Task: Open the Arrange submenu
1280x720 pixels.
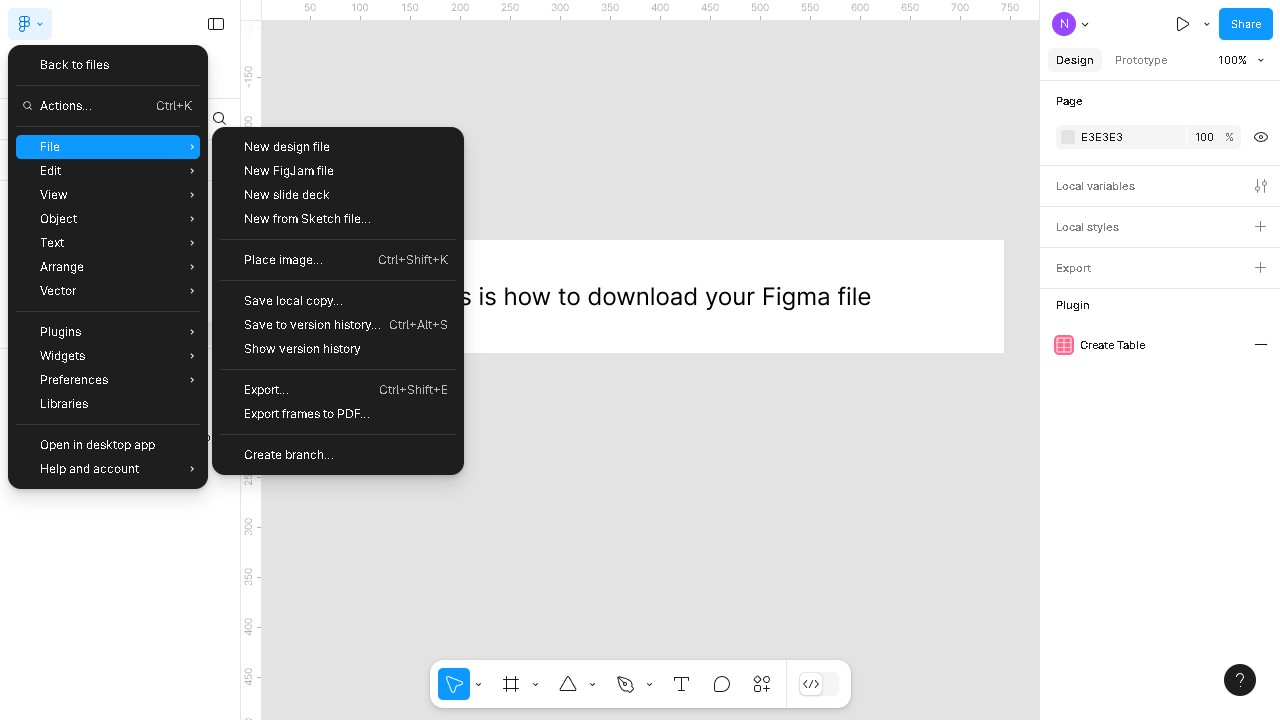Action: (x=108, y=267)
